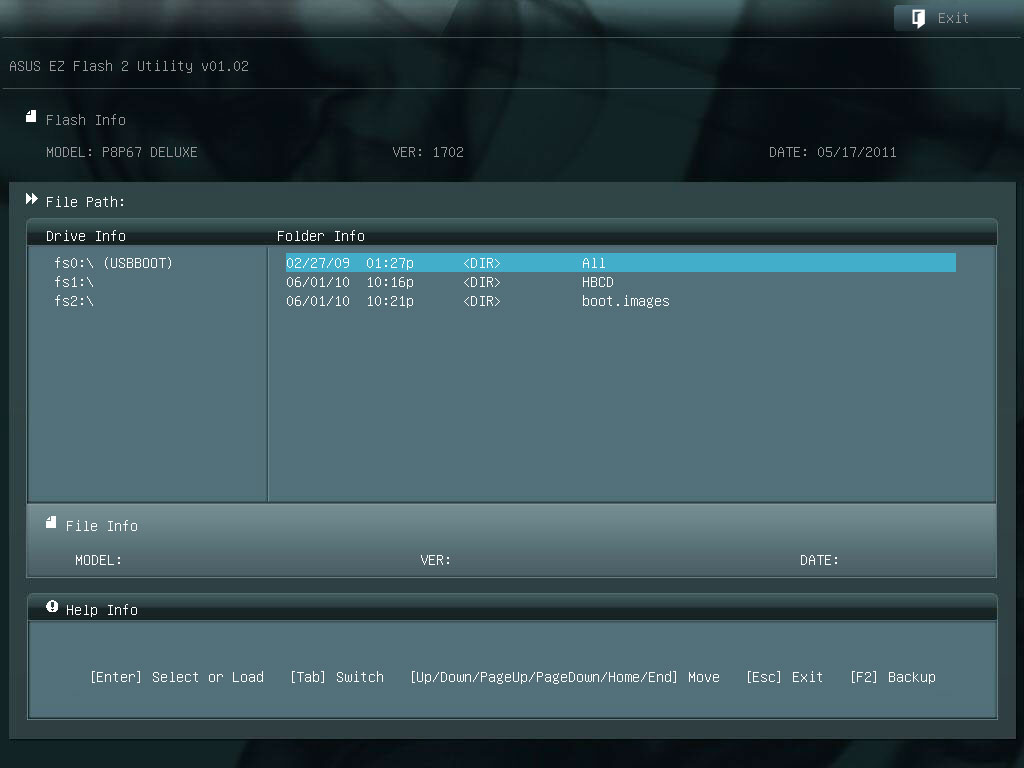Click the Help Info heading
Image resolution: width=1024 pixels, height=768 pixels.
click(x=102, y=610)
